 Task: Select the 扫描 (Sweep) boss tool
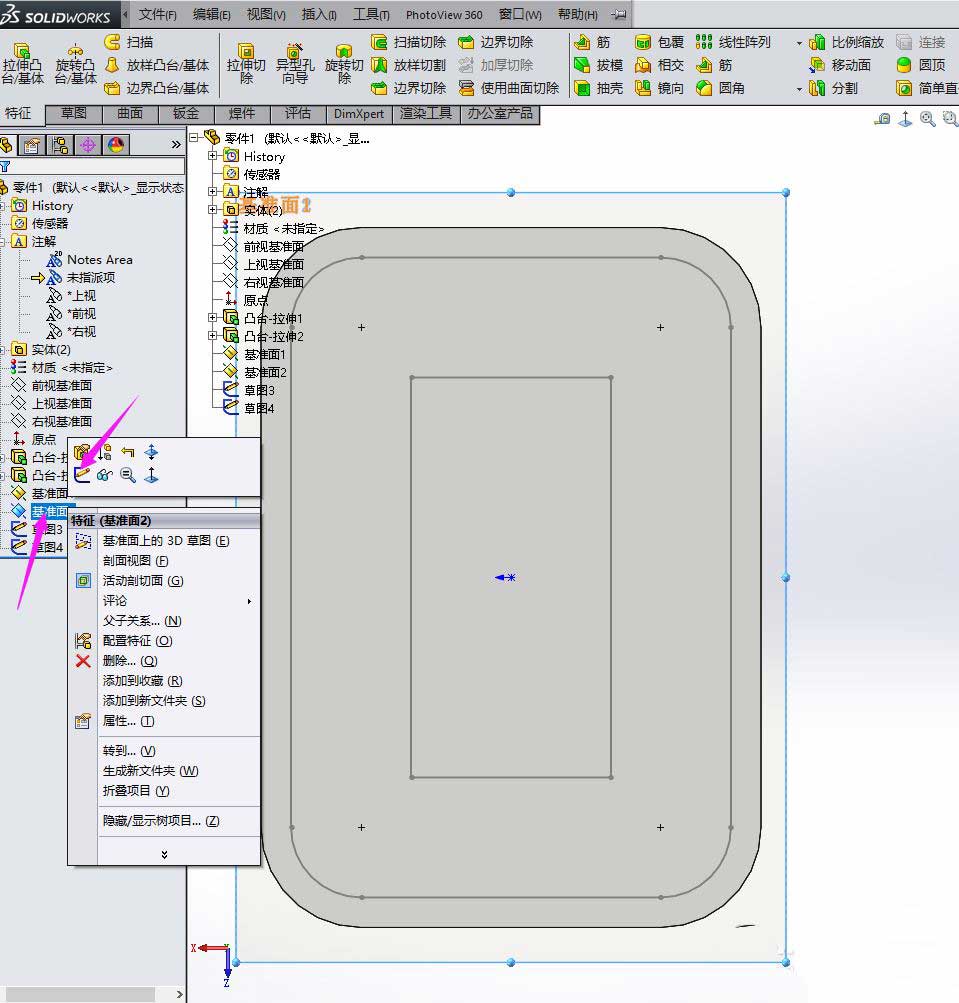(129, 42)
